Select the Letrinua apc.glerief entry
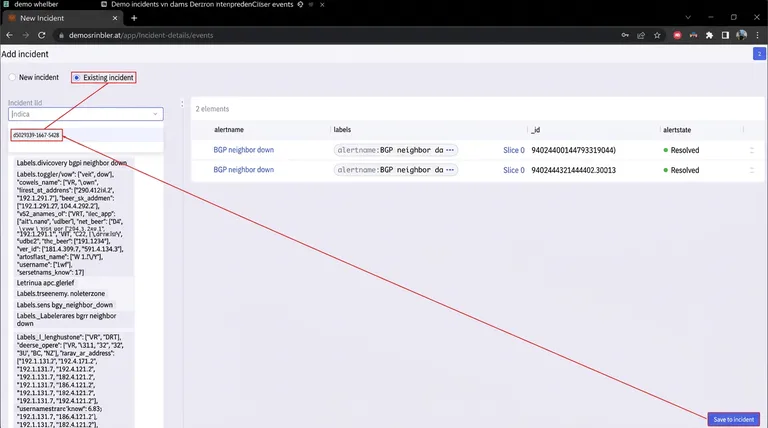 tap(46, 283)
